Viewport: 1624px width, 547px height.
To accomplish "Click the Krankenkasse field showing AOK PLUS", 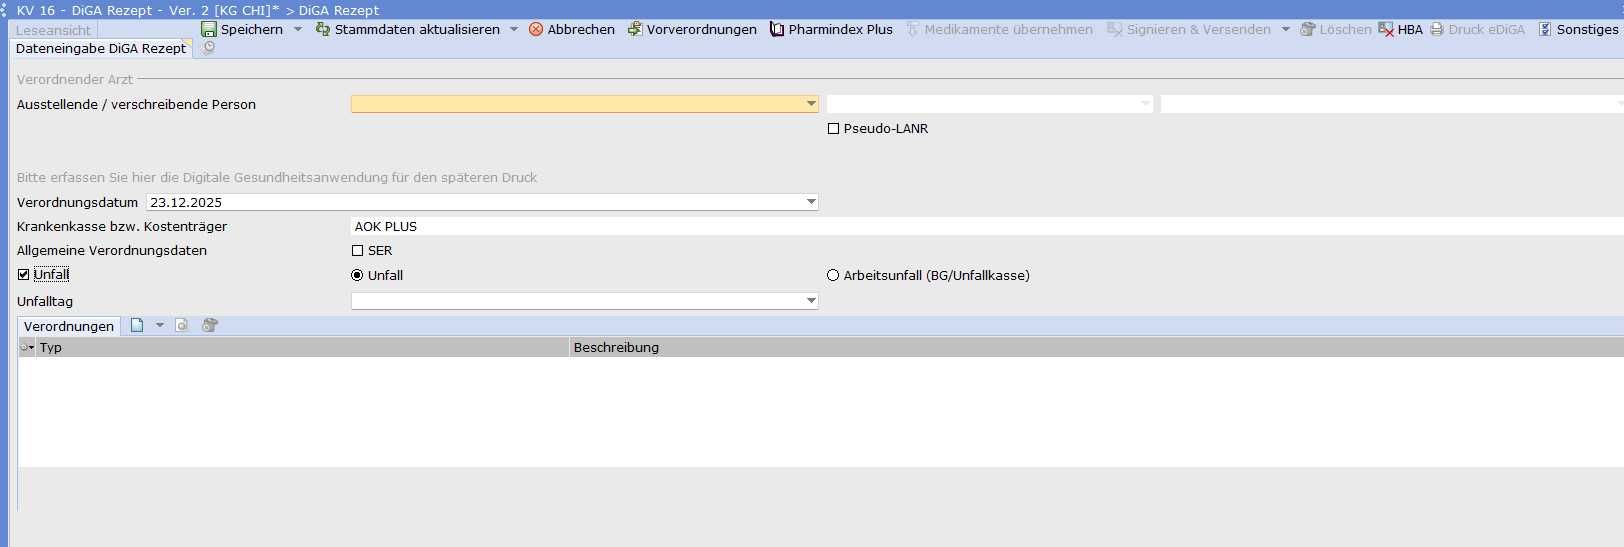I will pyautogui.click(x=987, y=227).
